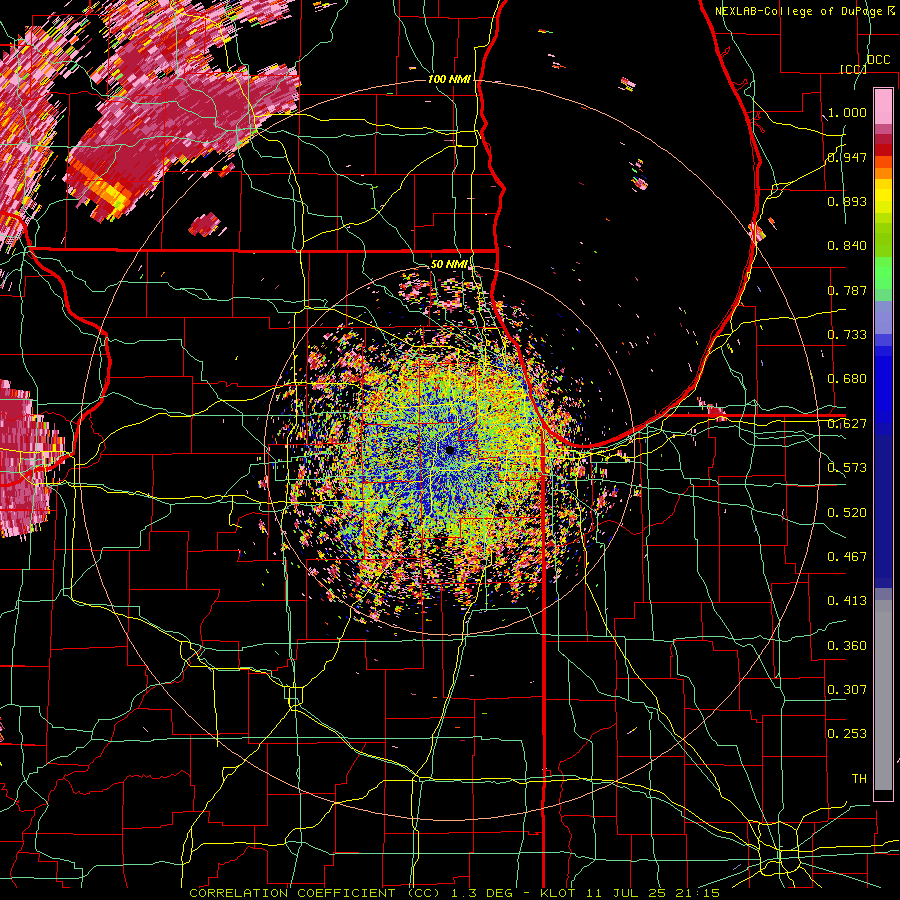Pick the yellow segment of the color bar

click(x=883, y=197)
